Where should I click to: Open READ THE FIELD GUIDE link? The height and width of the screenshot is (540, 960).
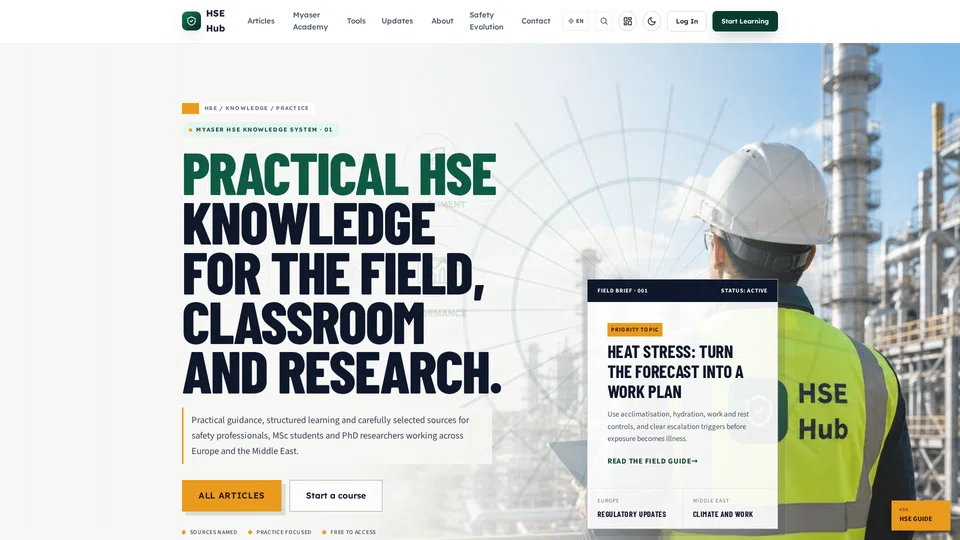(652, 461)
